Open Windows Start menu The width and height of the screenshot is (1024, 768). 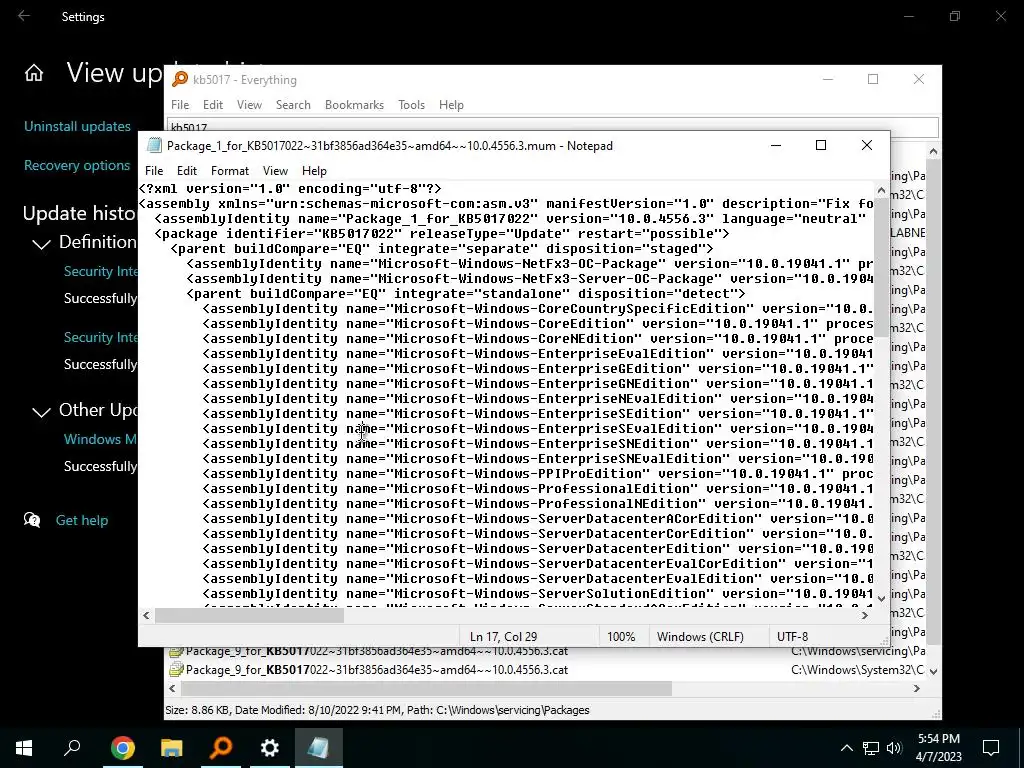(x=24, y=748)
